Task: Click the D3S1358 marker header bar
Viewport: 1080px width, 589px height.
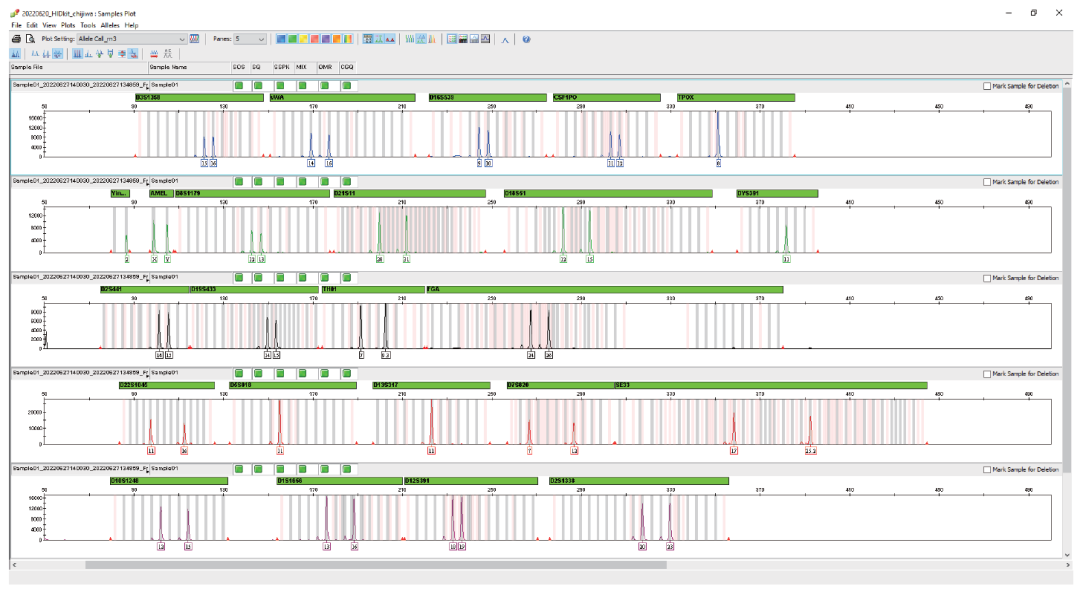Action: coord(199,97)
